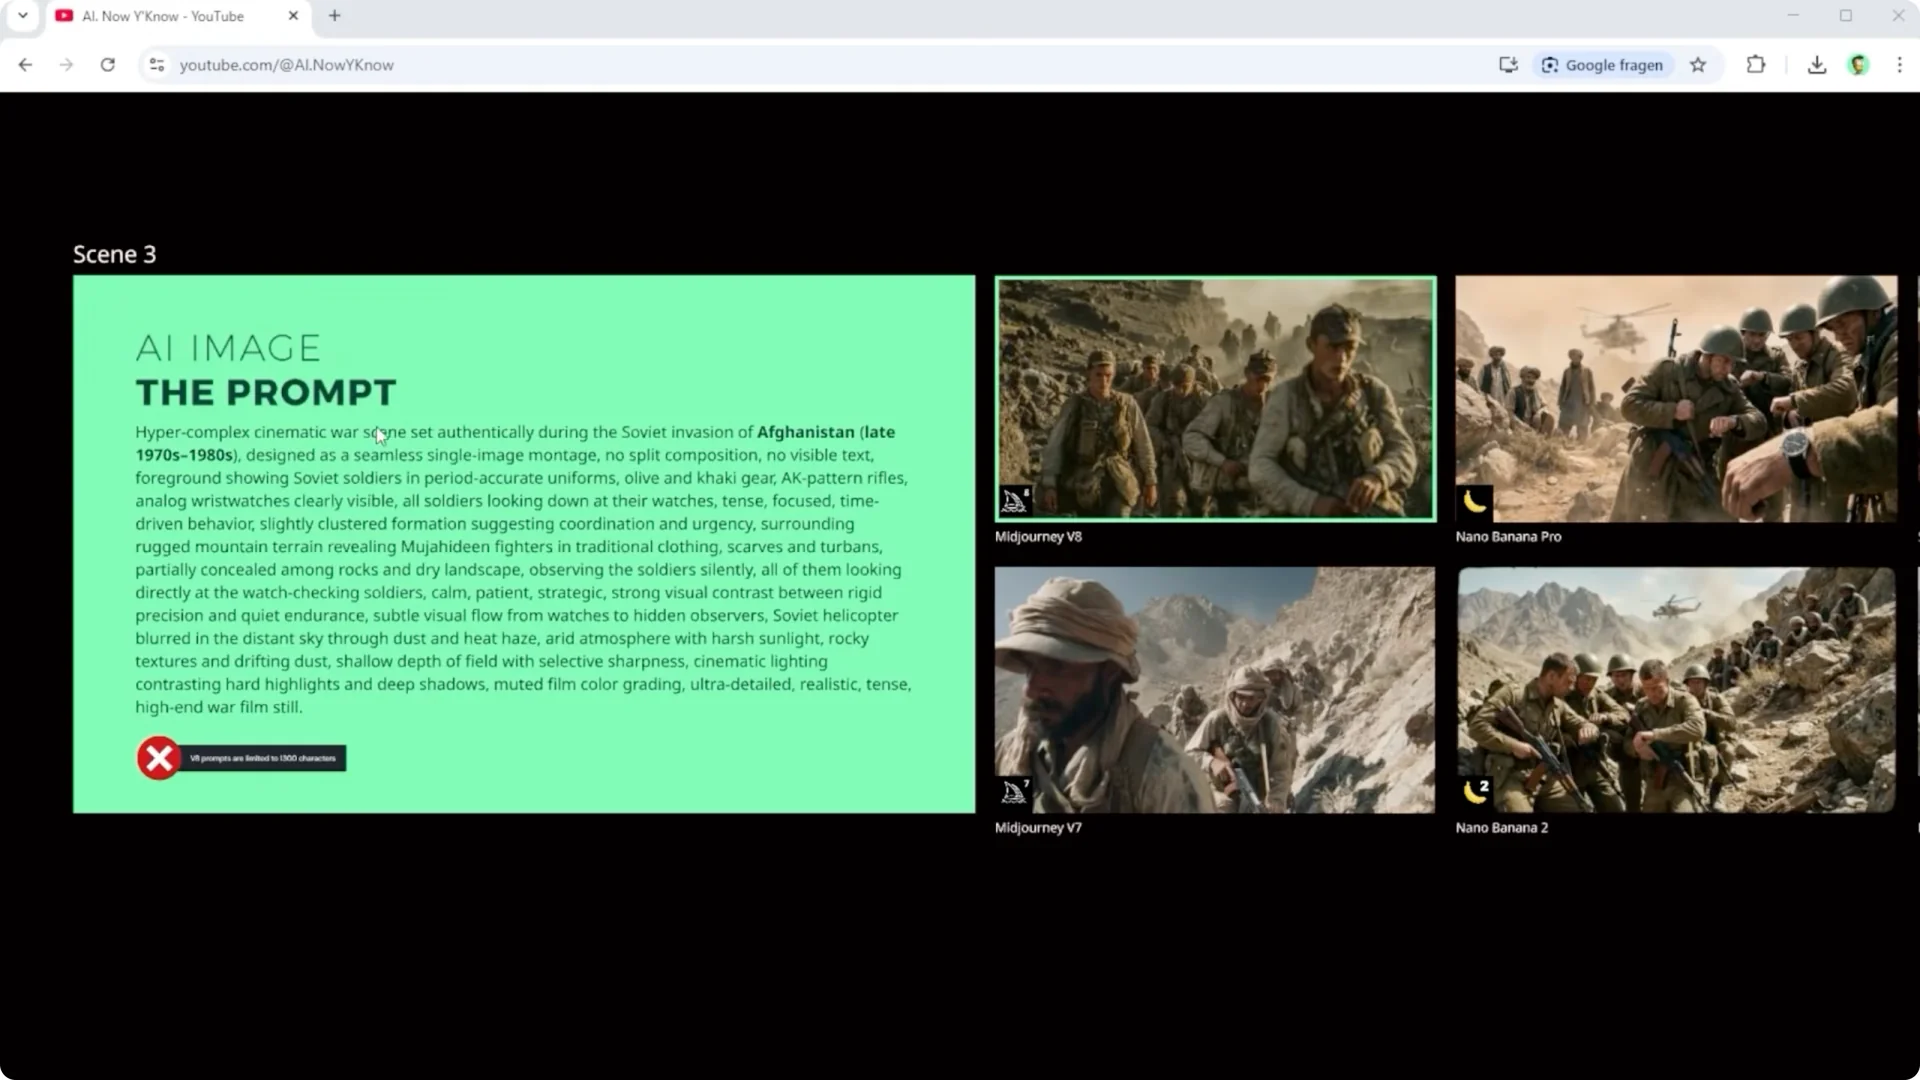Viewport: 1920px width, 1080px height.
Task: Open the tab search chevron dropdown
Action: 22,16
